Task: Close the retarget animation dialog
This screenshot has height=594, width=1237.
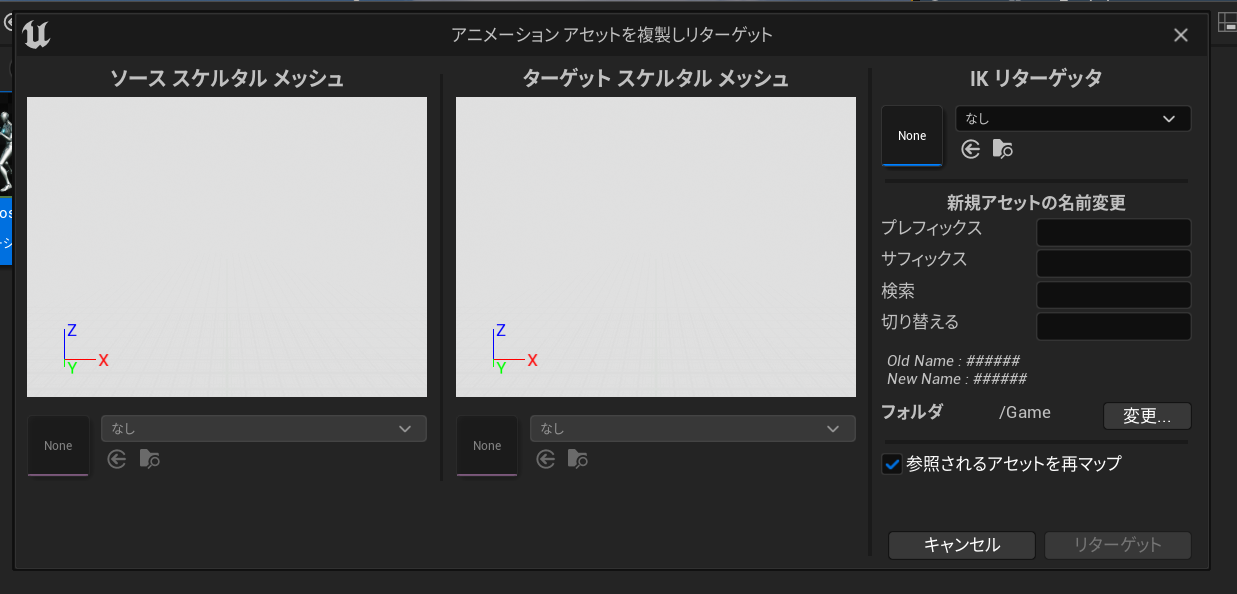Action: pos(1181,35)
